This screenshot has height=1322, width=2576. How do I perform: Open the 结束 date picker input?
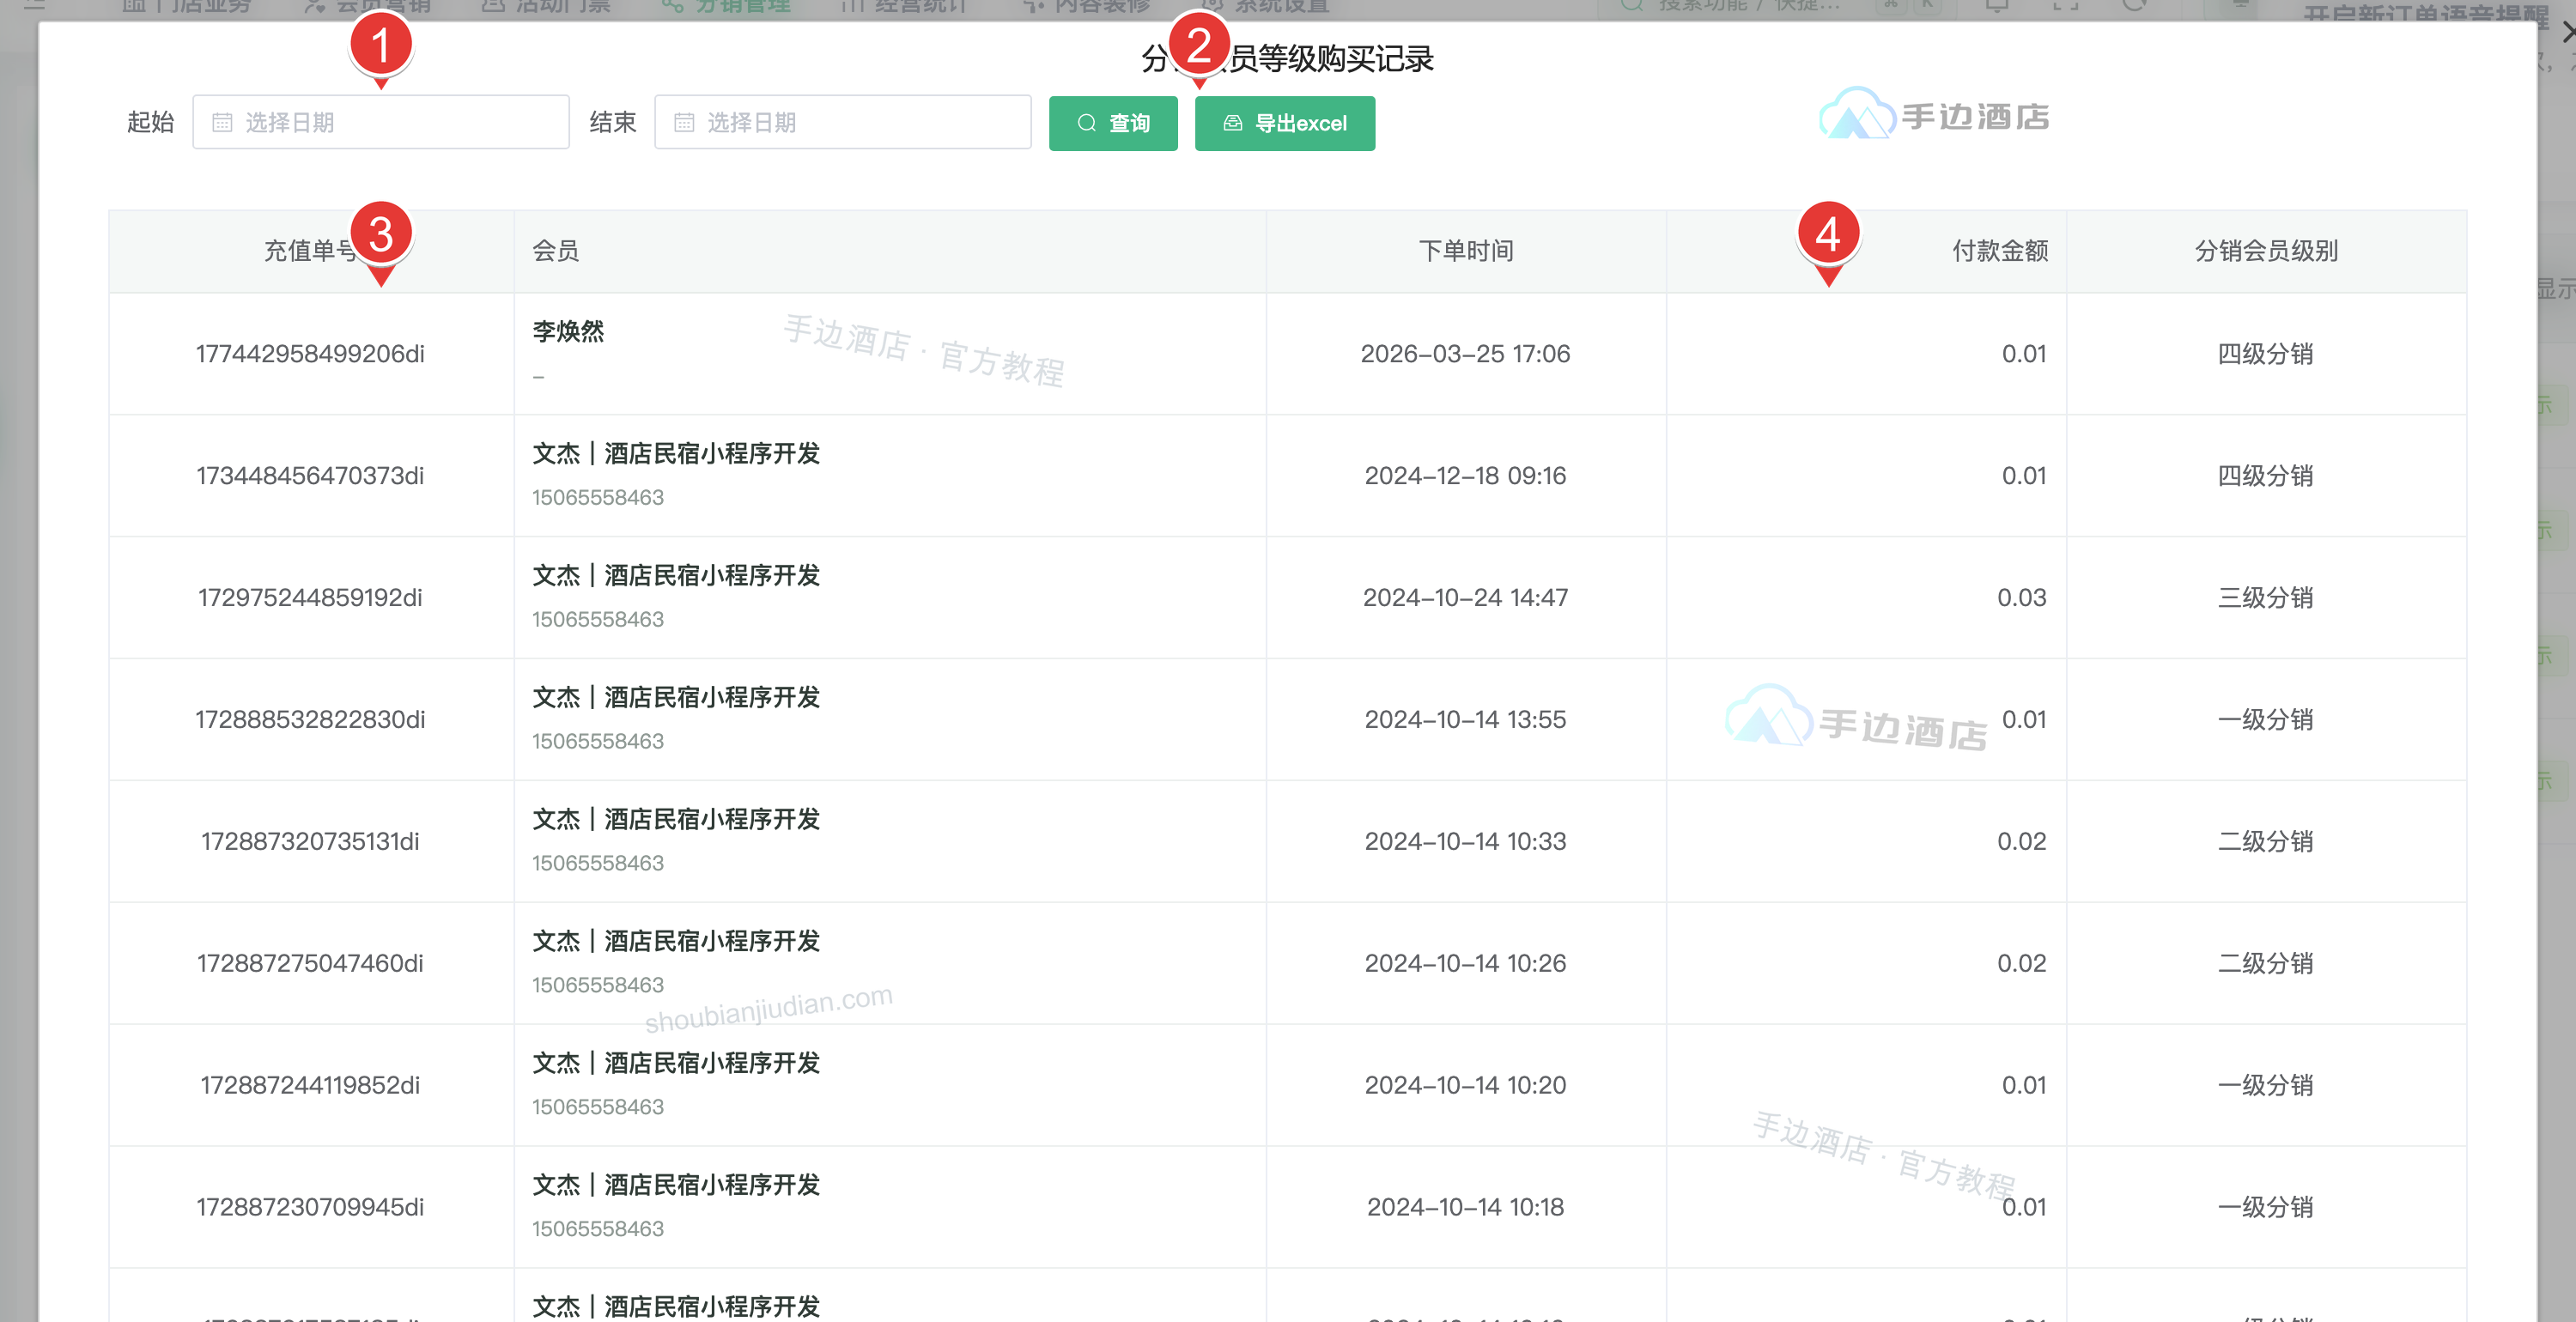coord(843,122)
